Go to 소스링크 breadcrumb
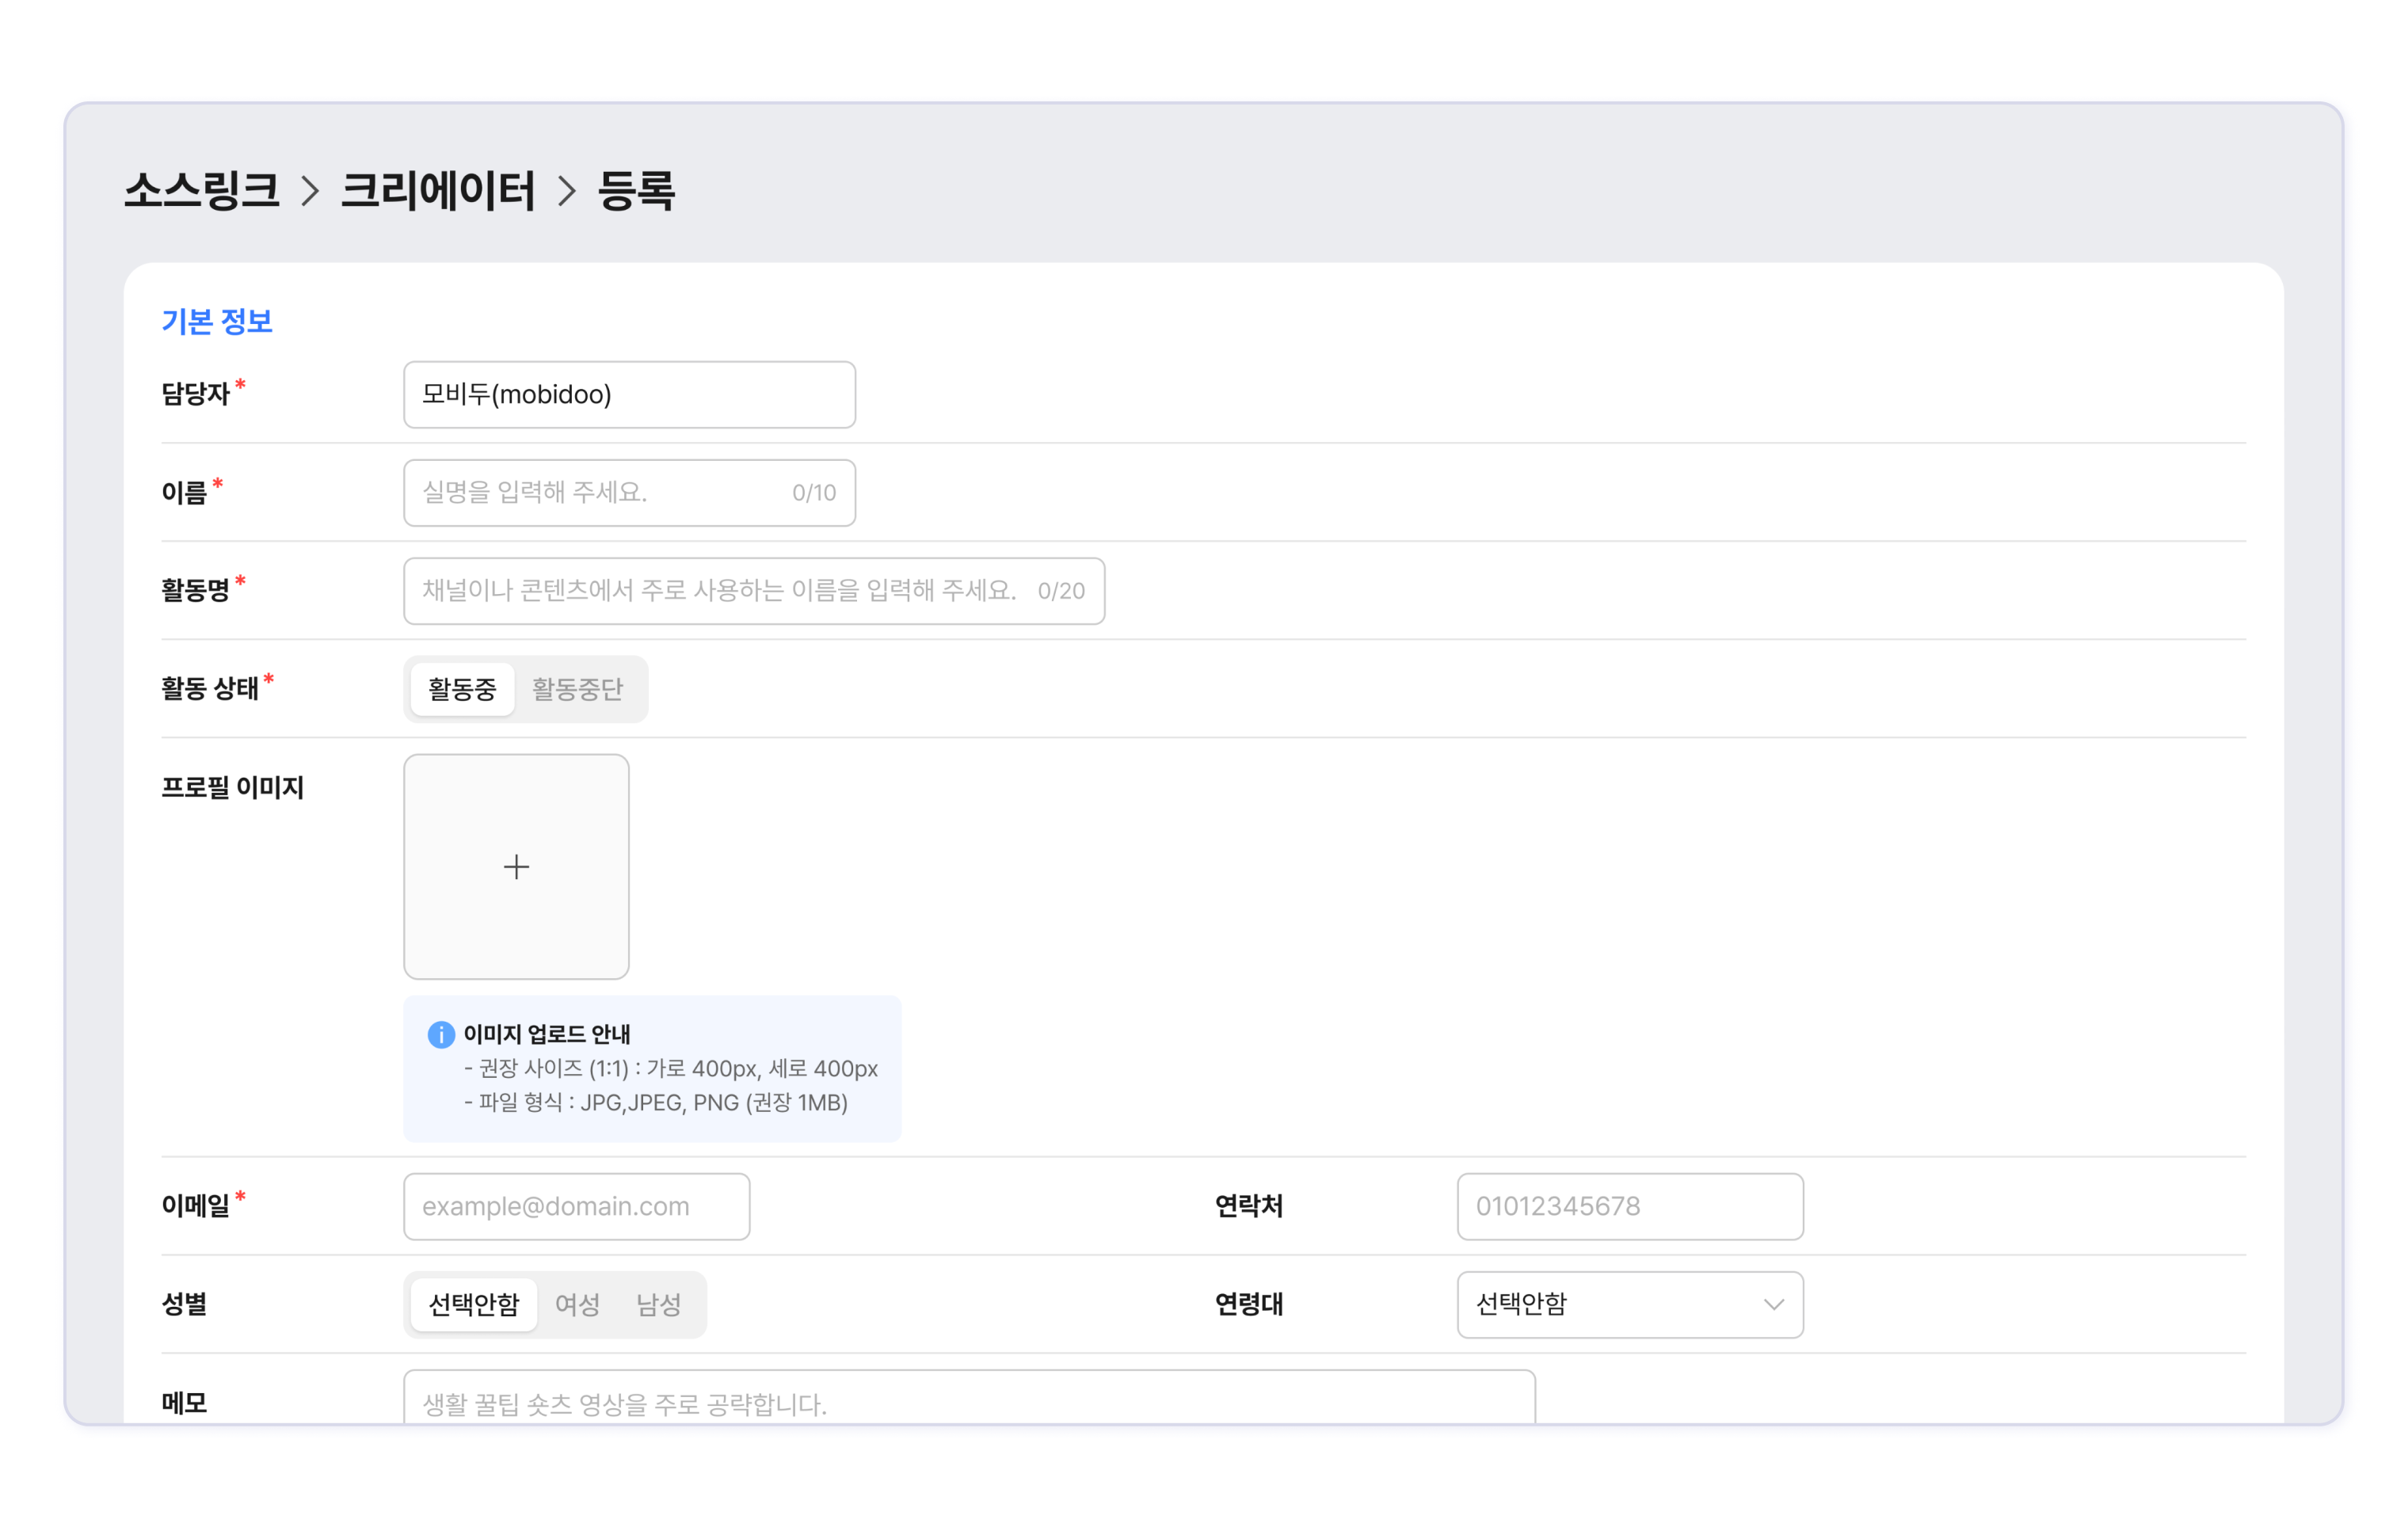The width and height of the screenshot is (2408, 1527). point(202,191)
